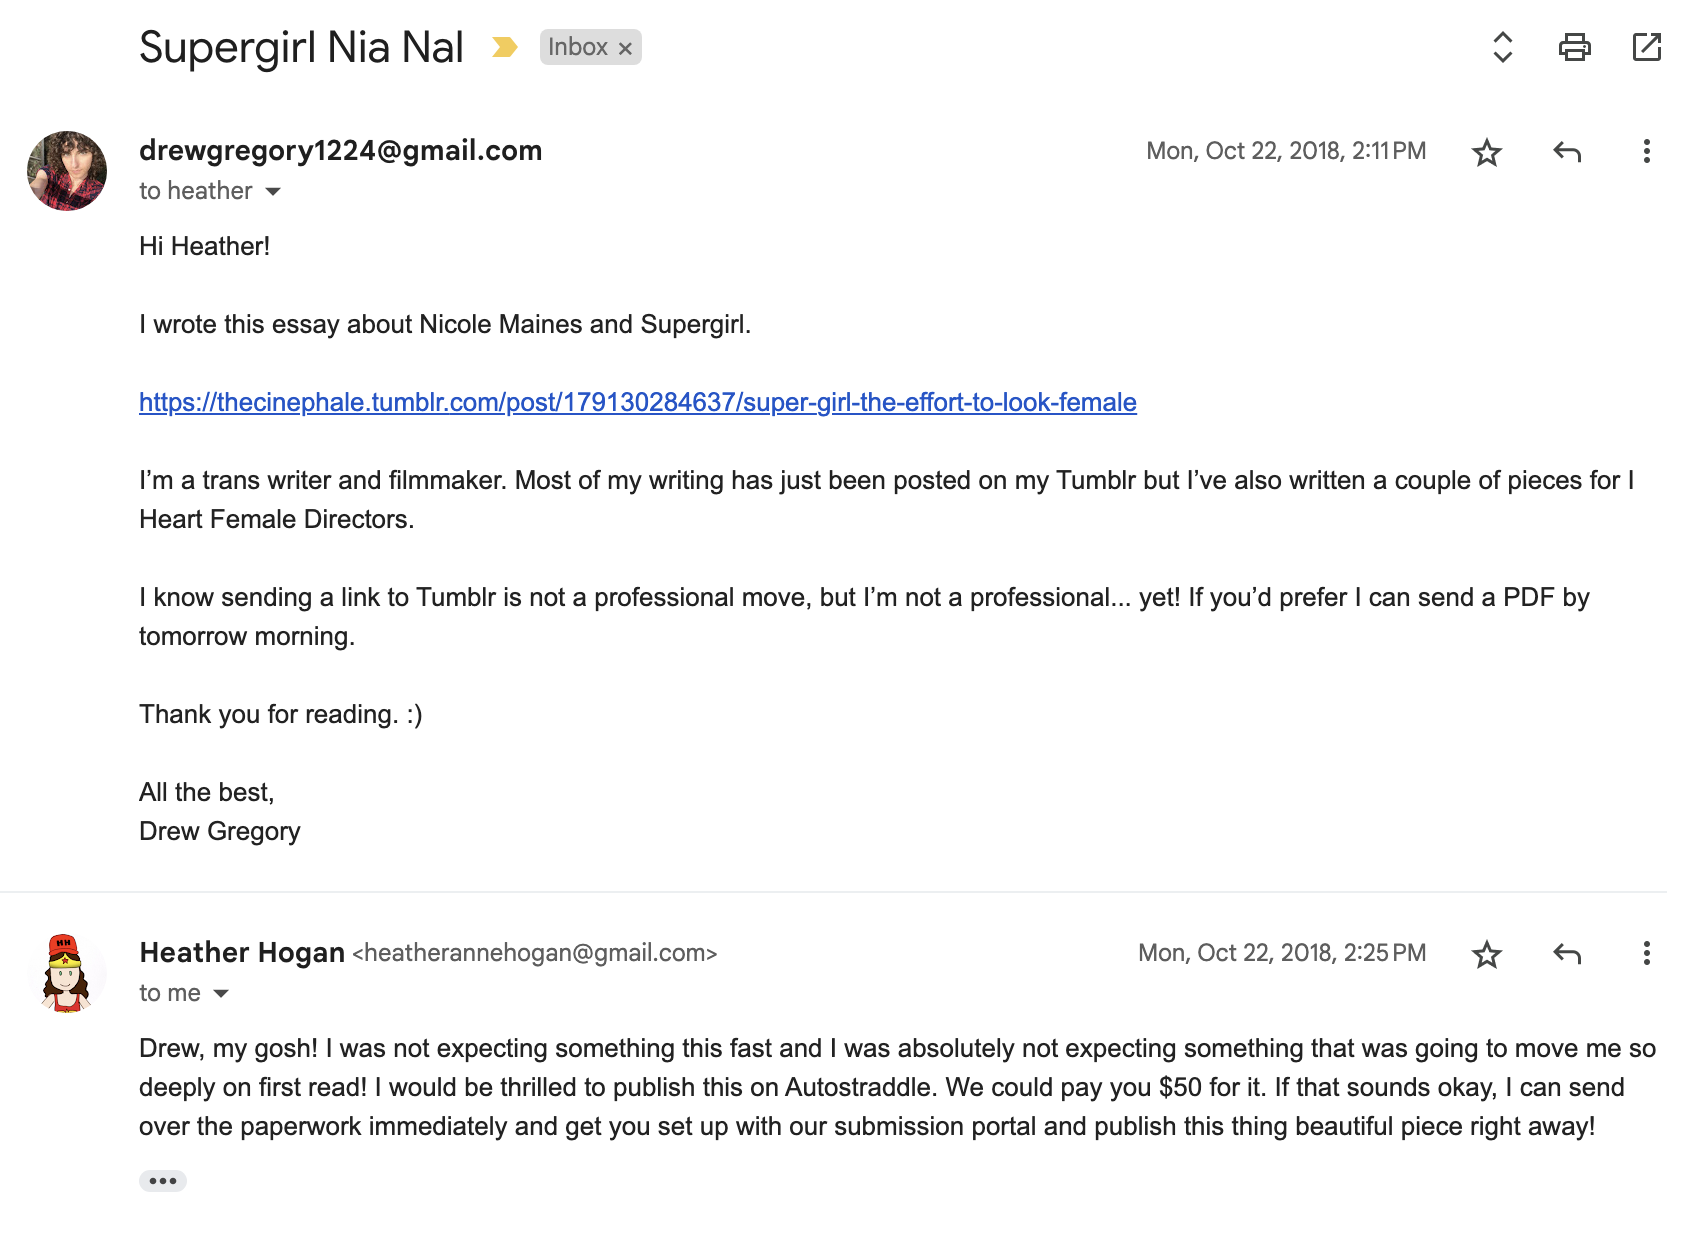Screen dimensions: 1692x1235
Task: Click sender name drewgregory1224@gmail.com
Action: (x=340, y=150)
